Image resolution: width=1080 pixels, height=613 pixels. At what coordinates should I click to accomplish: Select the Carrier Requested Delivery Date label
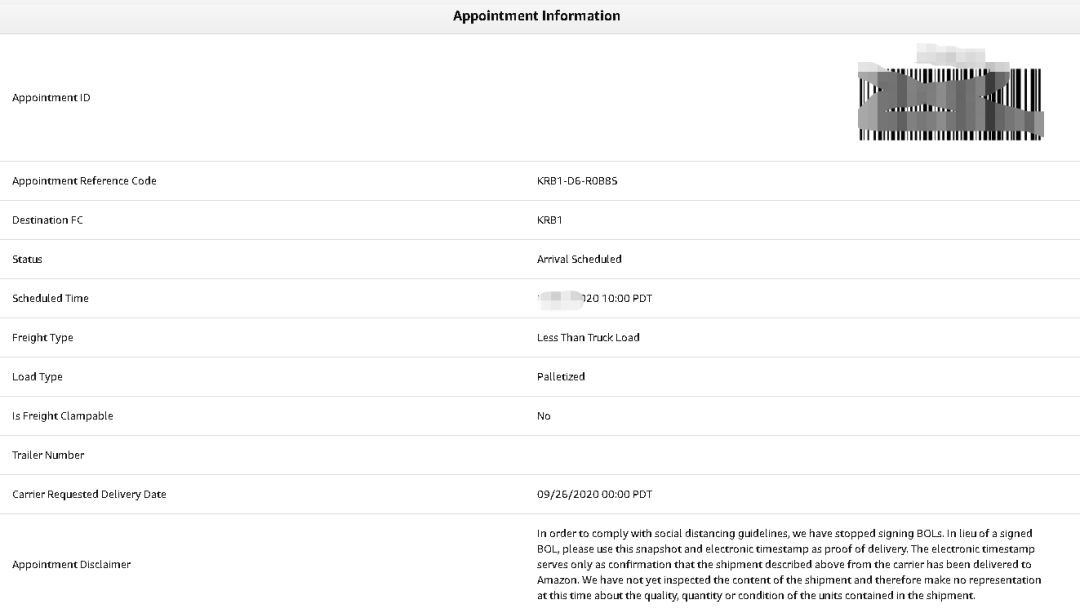pyautogui.click(x=89, y=495)
